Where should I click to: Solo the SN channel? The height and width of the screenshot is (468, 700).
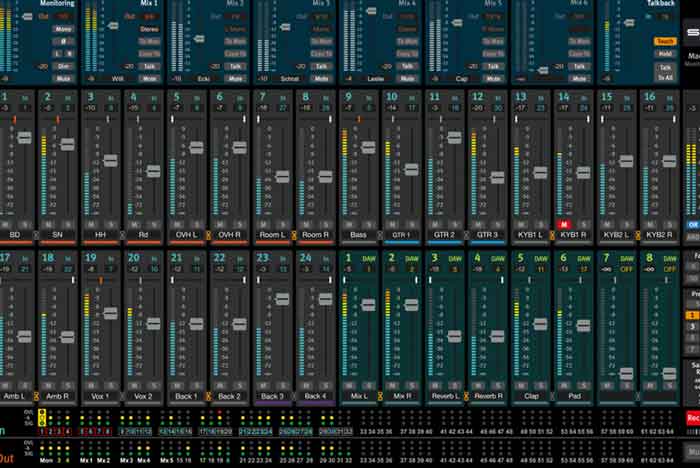point(68,225)
